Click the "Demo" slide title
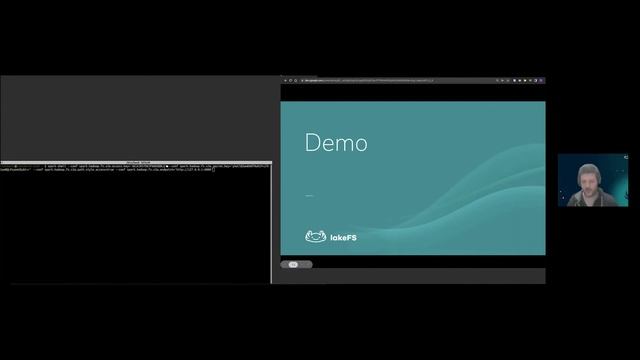640x360 pixels. (336, 142)
